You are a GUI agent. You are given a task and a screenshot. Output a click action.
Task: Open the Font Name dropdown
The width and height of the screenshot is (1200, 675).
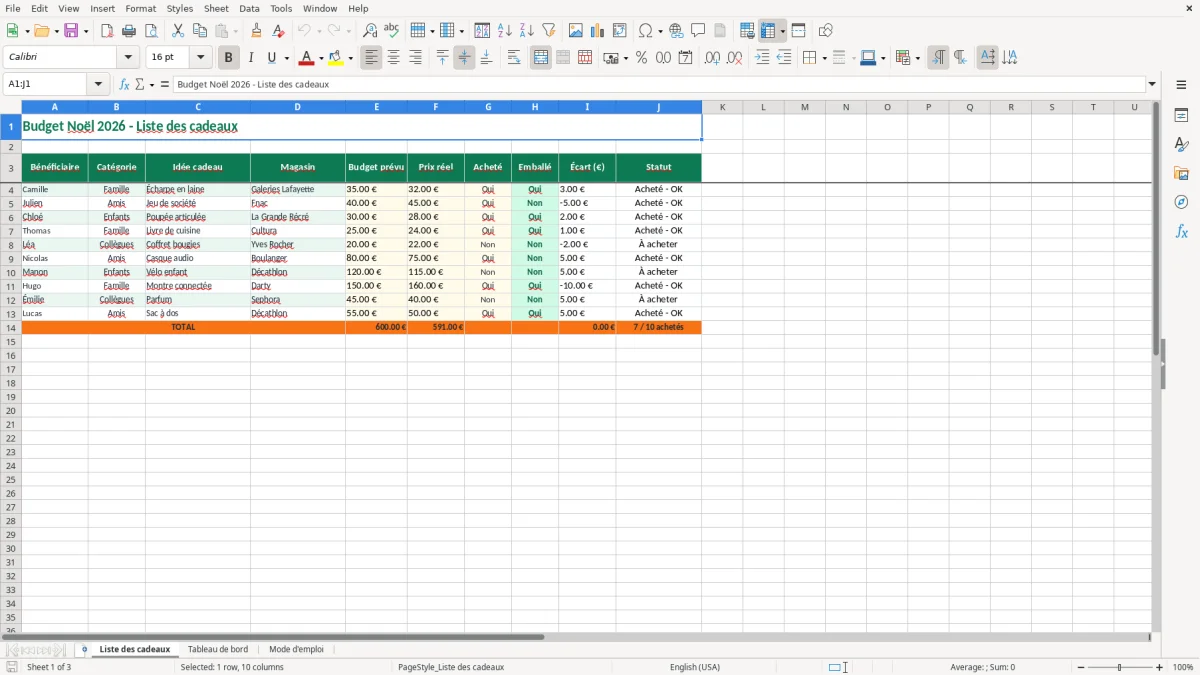(x=128, y=58)
